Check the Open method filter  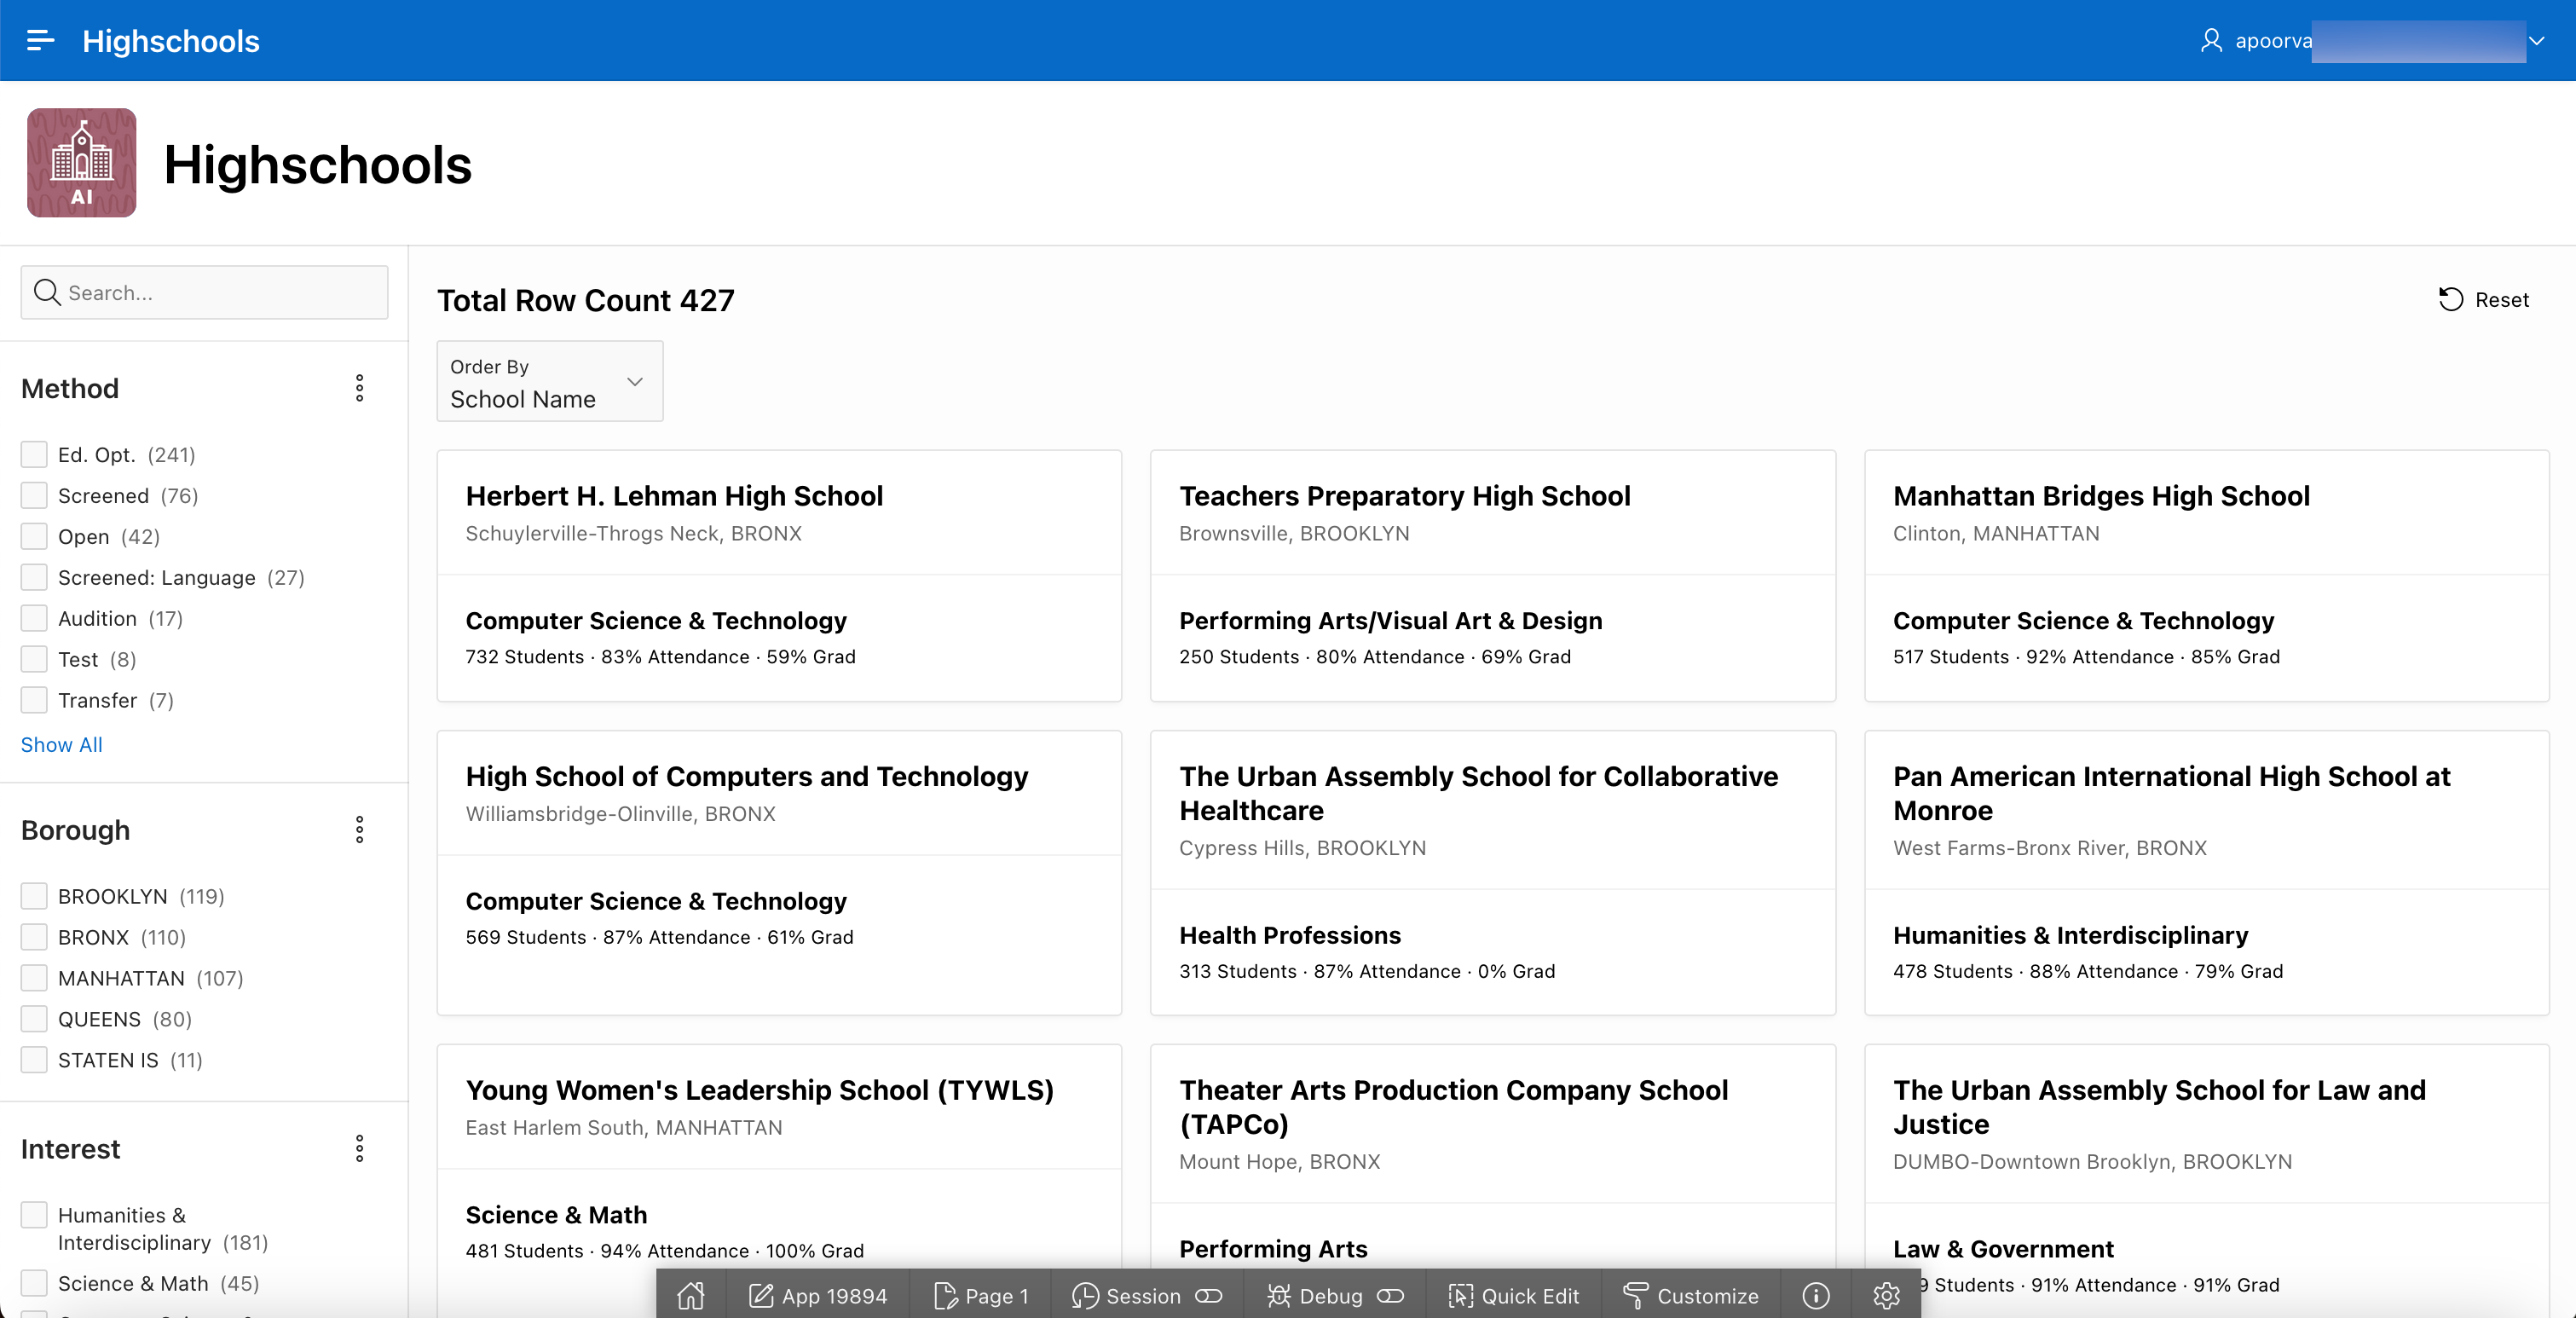coord(34,536)
